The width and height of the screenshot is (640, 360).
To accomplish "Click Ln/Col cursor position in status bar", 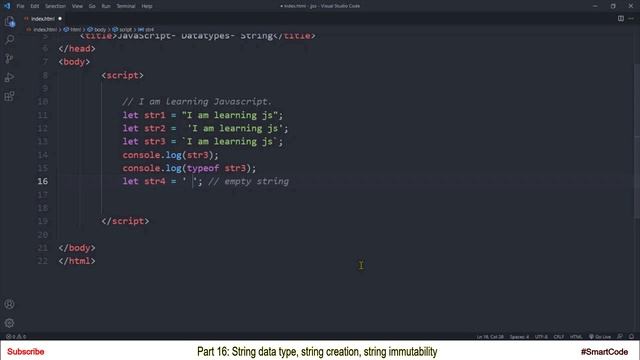I will pyautogui.click(x=490, y=337).
